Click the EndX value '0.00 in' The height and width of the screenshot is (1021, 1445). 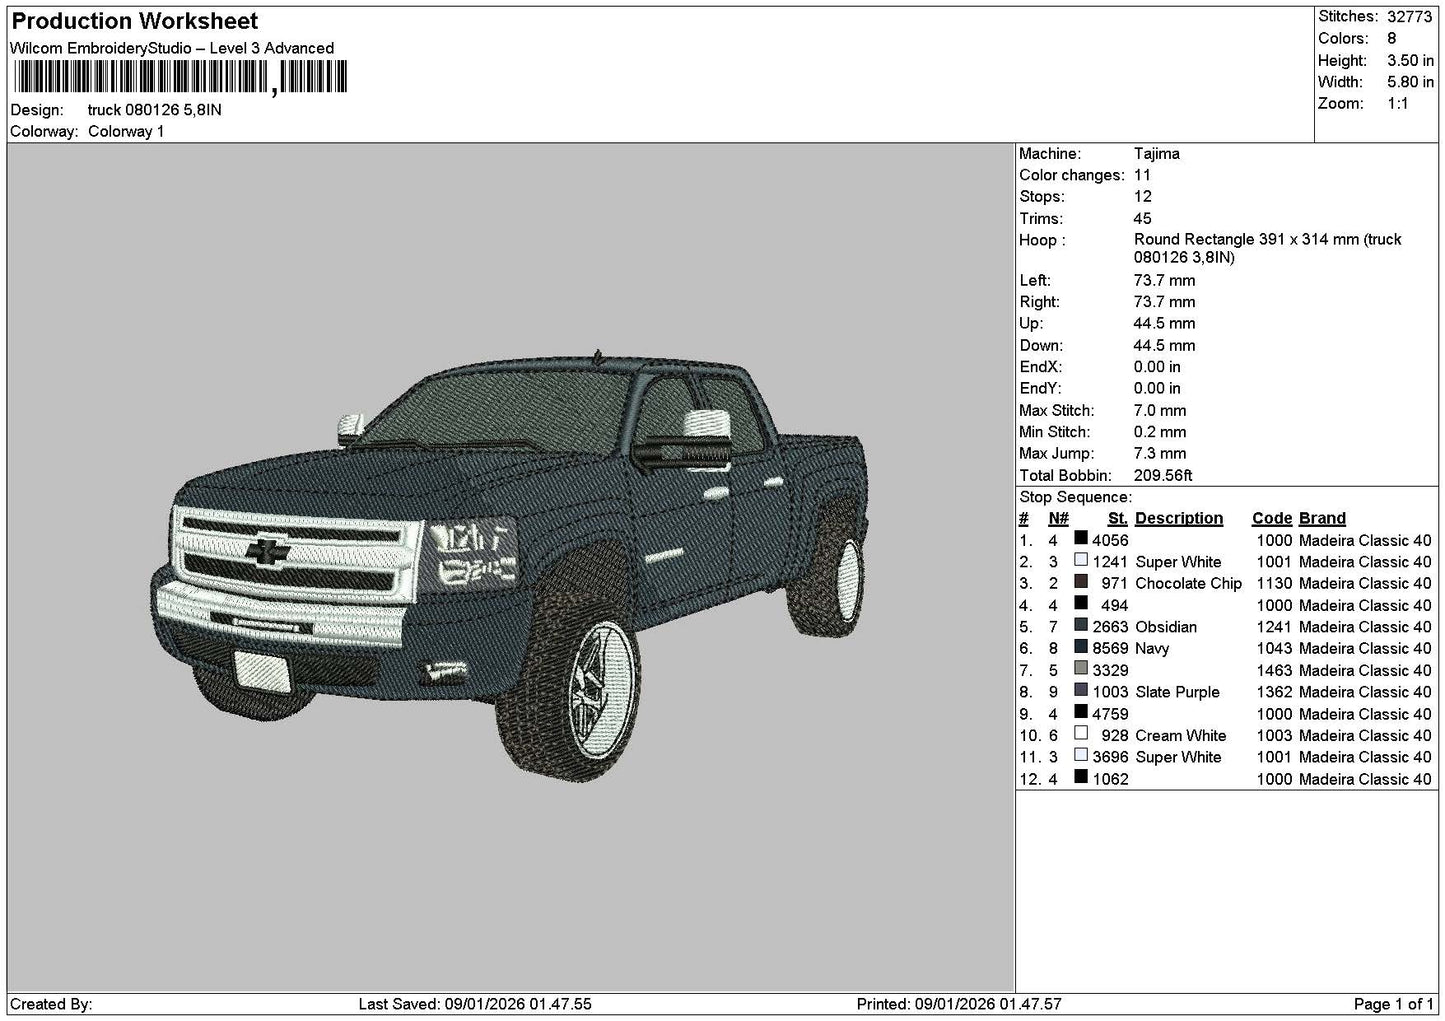pyautogui.click(x=1157, y=367)
